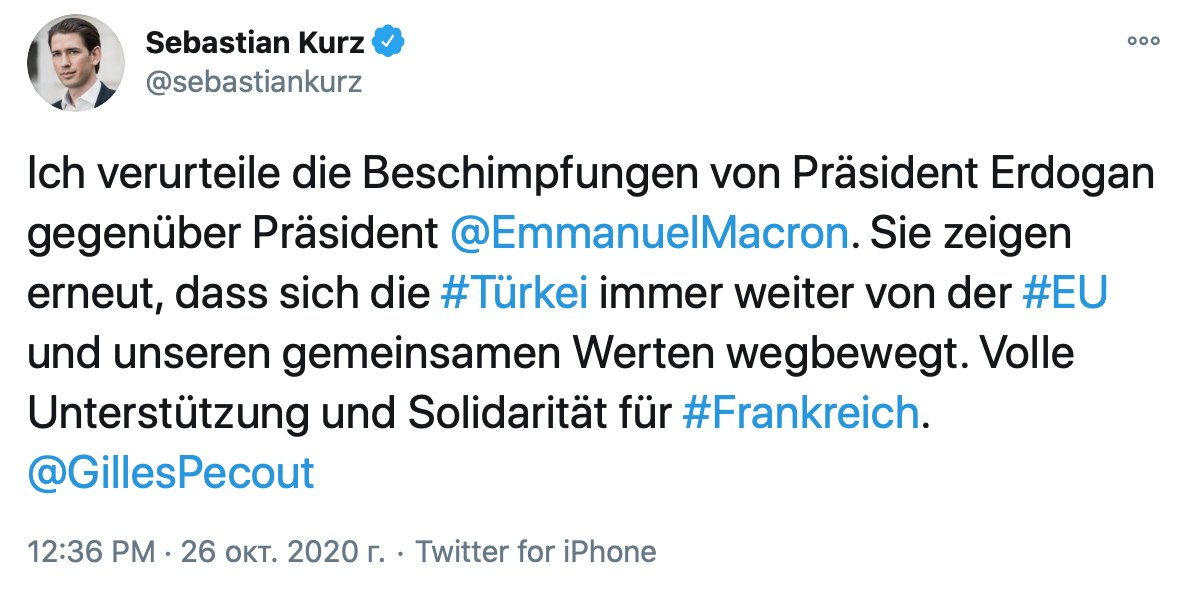Click the blue verified badge
The image size is (1188, 594).
387,43
